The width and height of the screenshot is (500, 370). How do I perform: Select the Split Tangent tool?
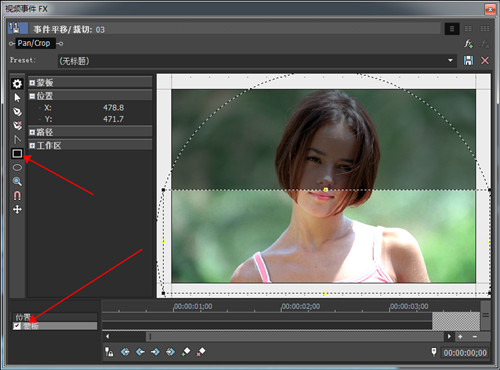coord(17,139)
